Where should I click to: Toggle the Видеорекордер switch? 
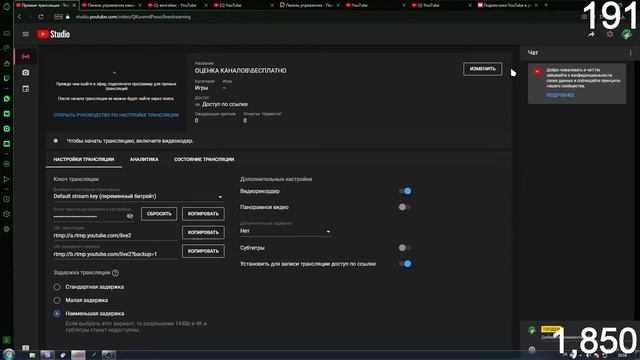tap(405, 191)
